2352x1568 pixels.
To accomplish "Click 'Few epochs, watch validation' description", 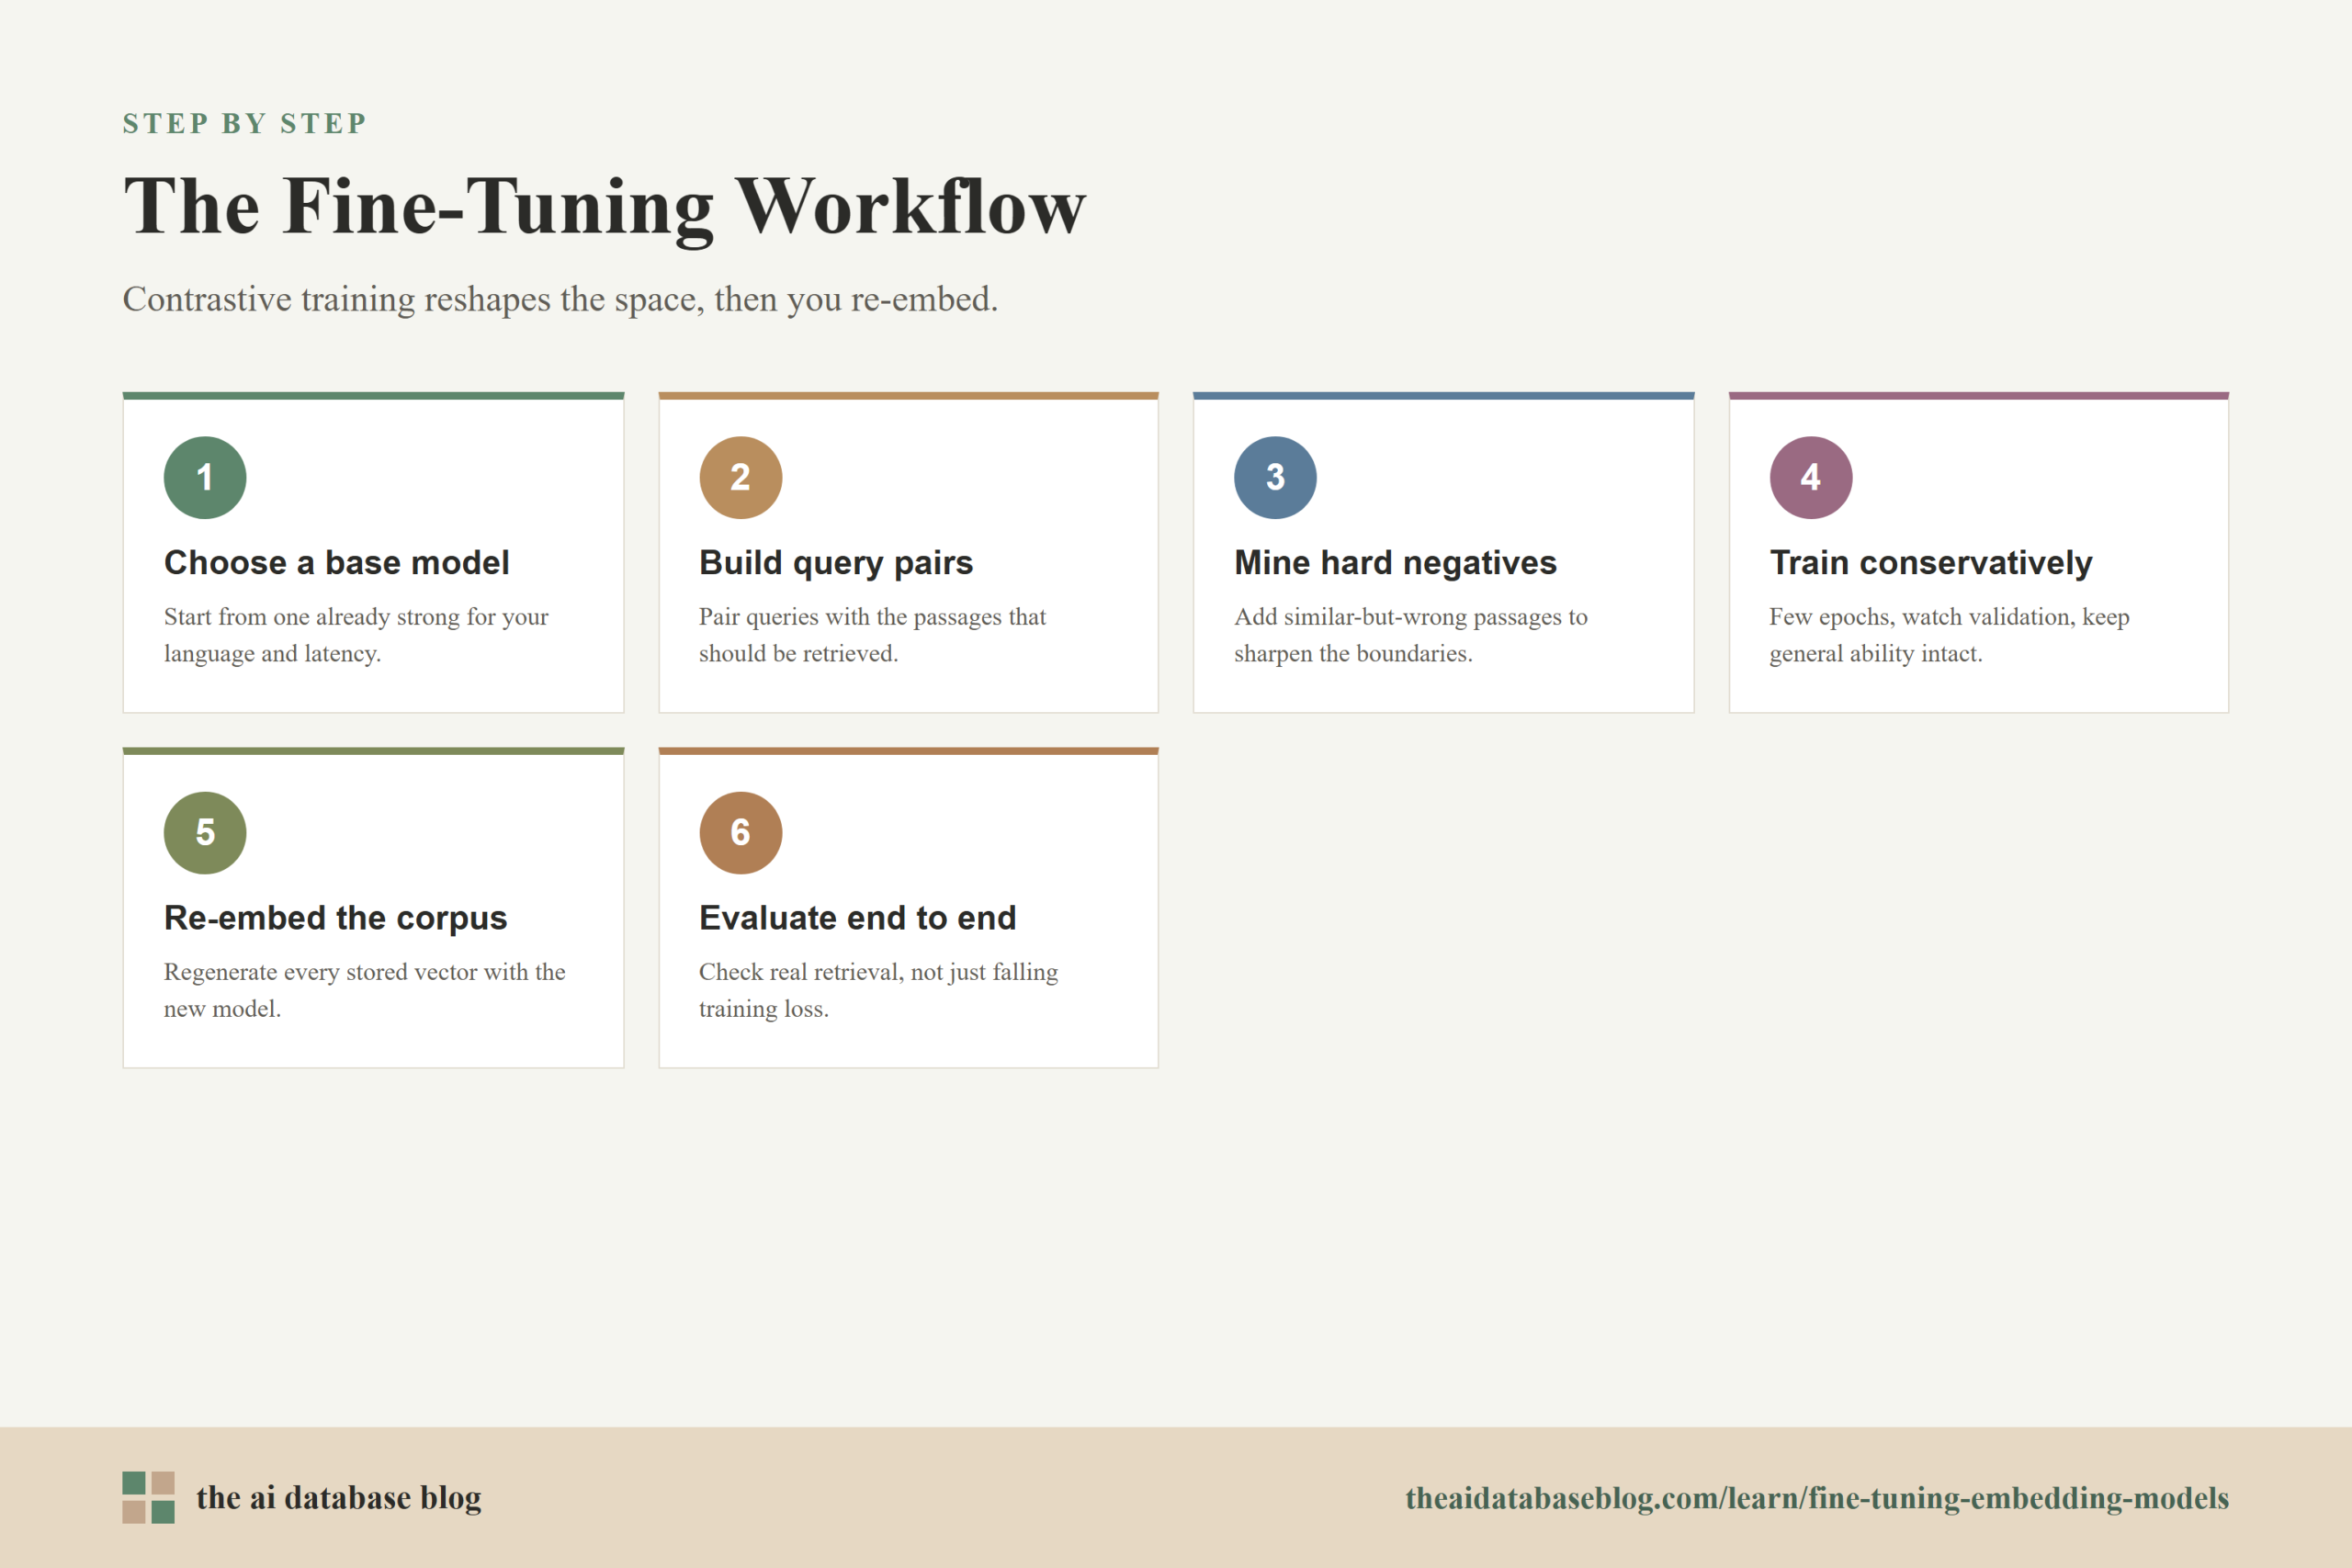I will pyautogui.click(x=1949, y=635).
